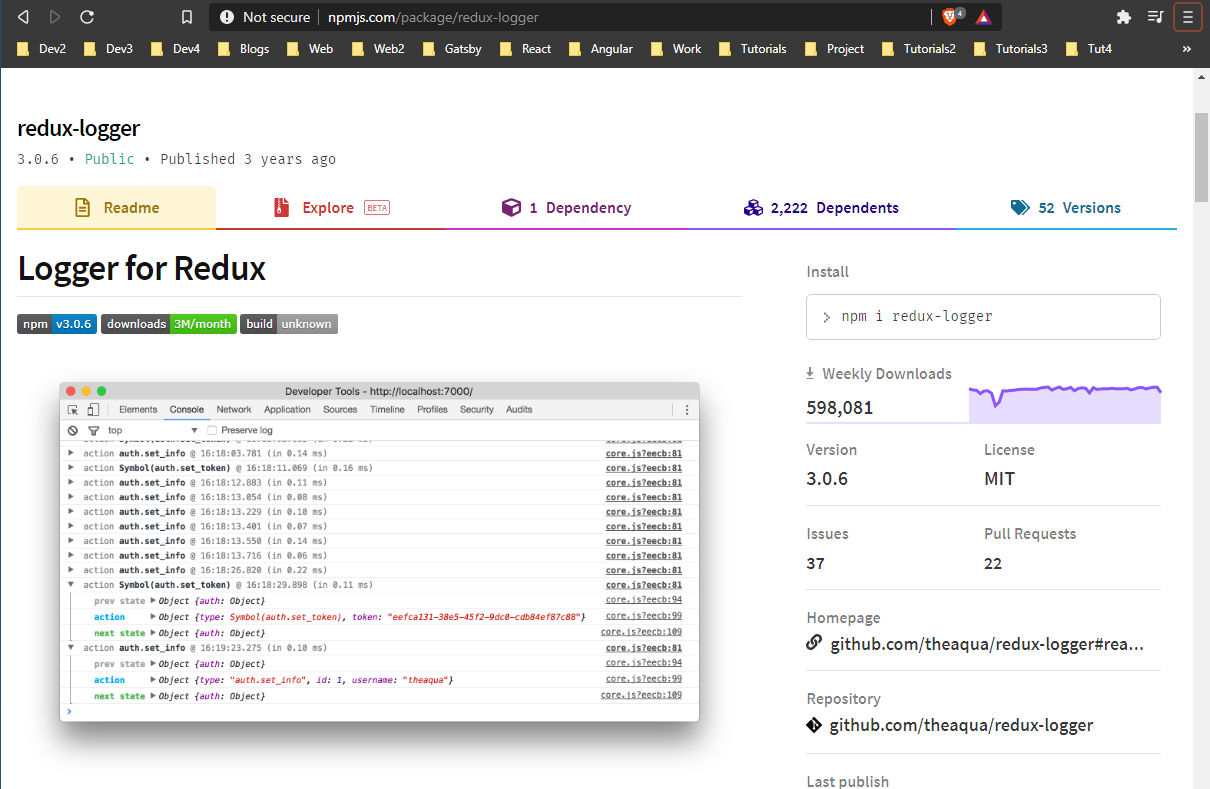
Task: Open the Brave Rewards triangle icon
Action: click(983, 17)
